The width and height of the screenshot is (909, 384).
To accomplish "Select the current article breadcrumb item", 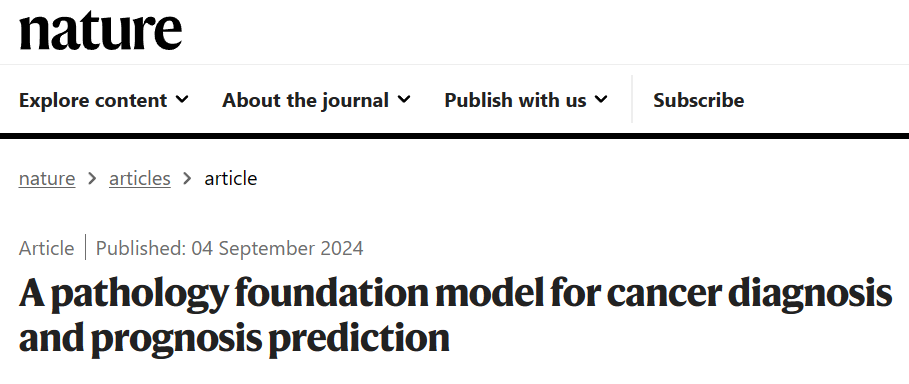I will [231, 179].
